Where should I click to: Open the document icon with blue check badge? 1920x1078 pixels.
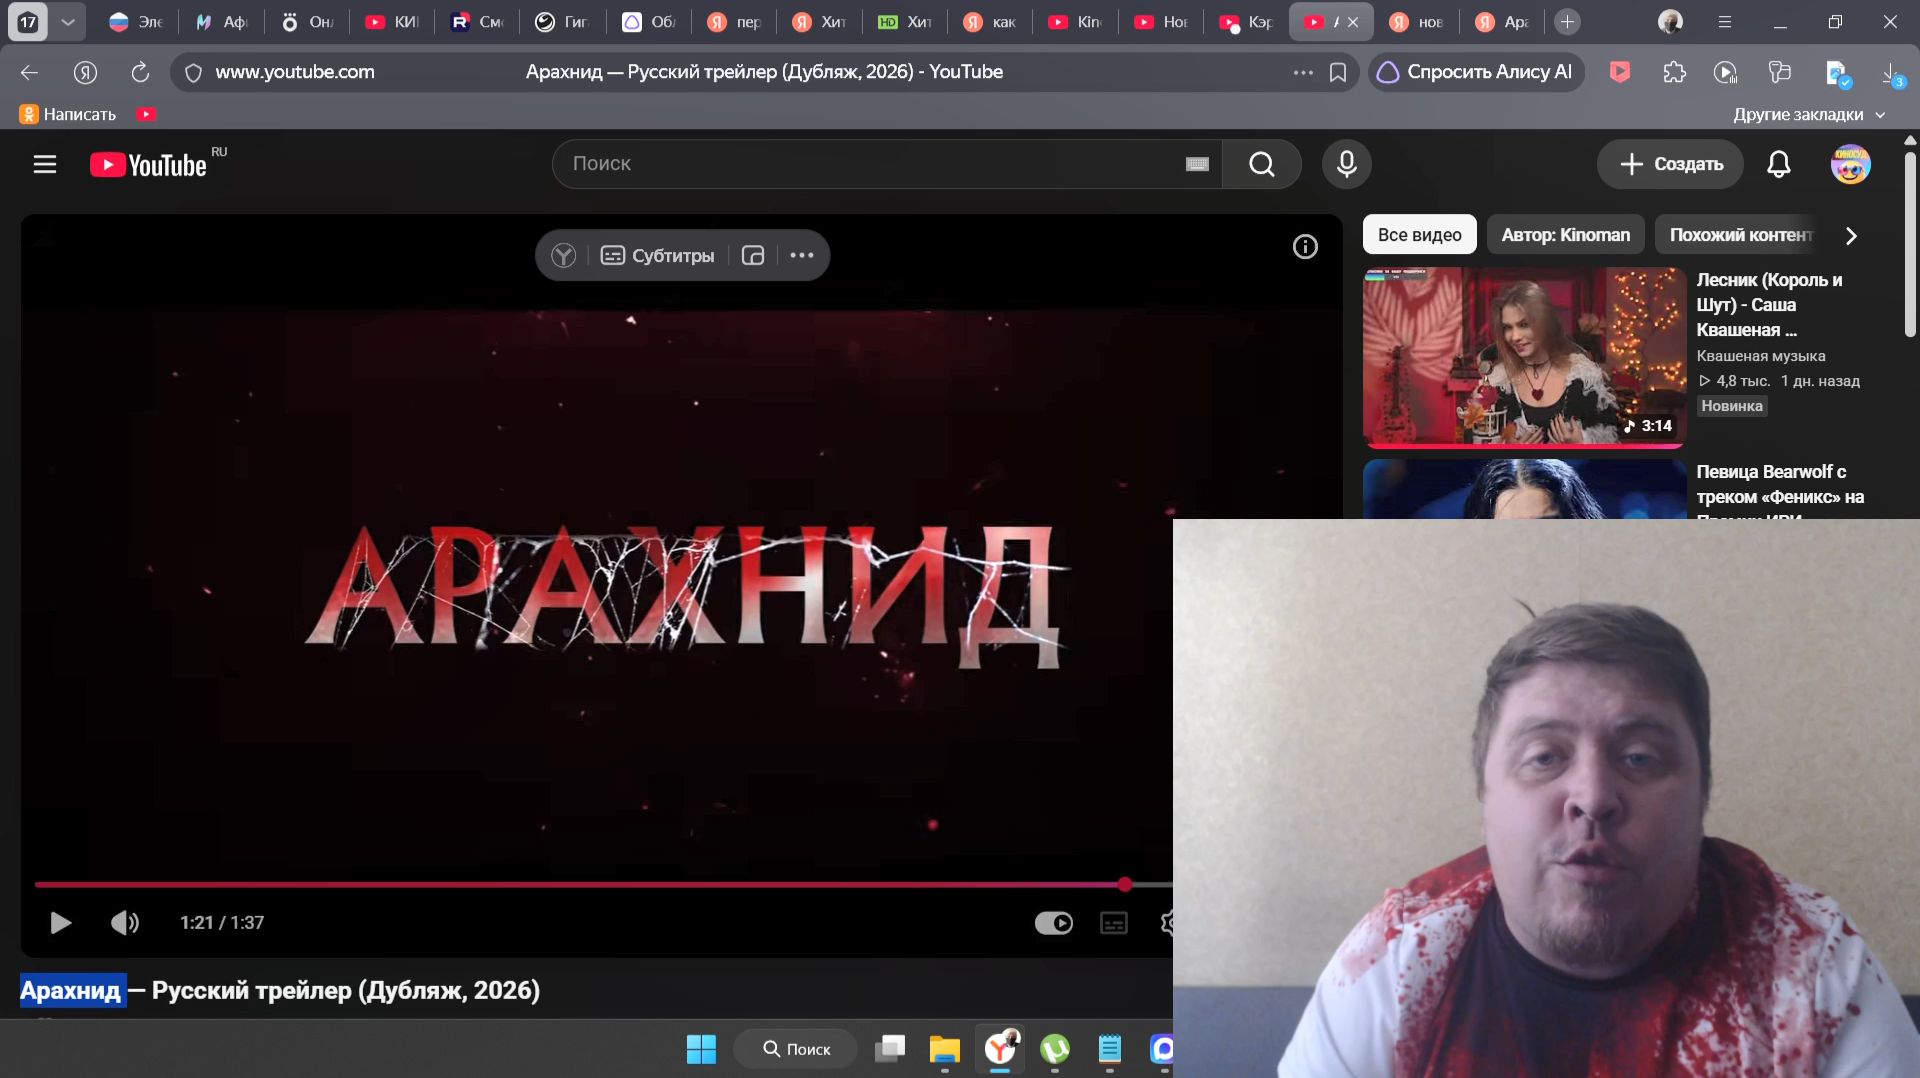(1838, 74)
